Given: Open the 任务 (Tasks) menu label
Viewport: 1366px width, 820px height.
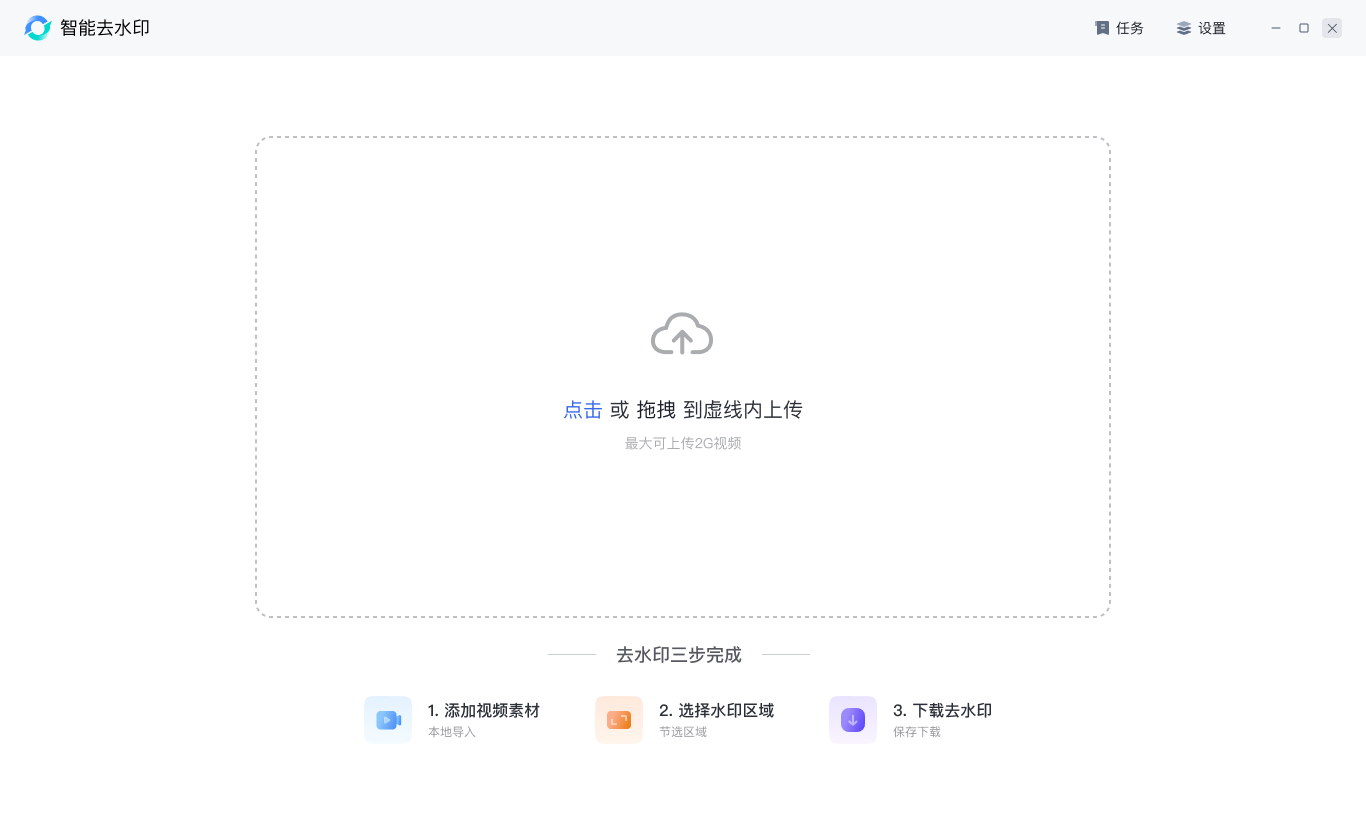Looking at the screenshot, I should pyautogui.click(x=1130, y=28).
